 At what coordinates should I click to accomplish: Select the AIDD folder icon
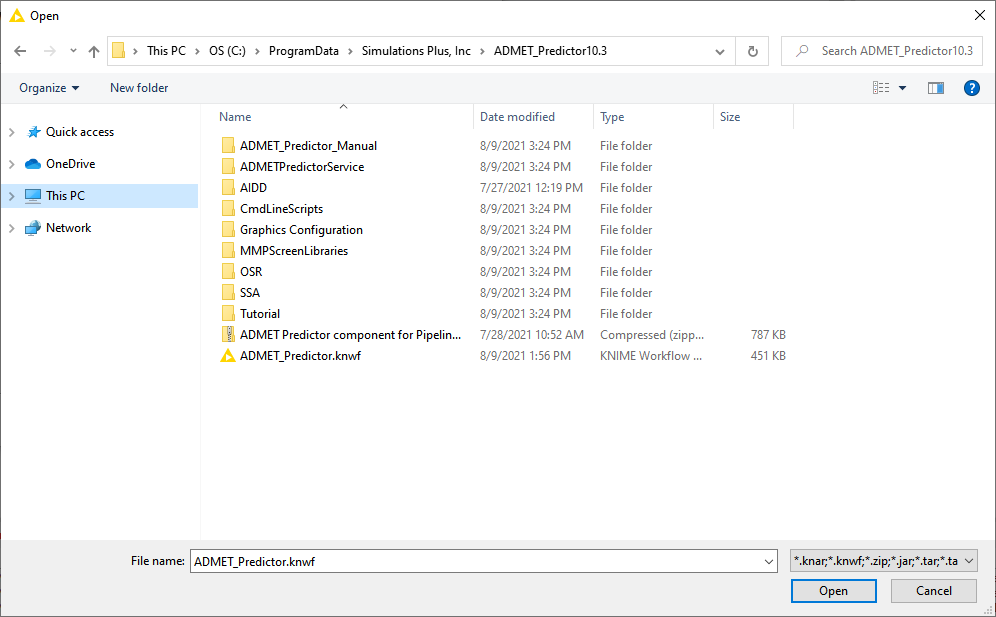228,188
